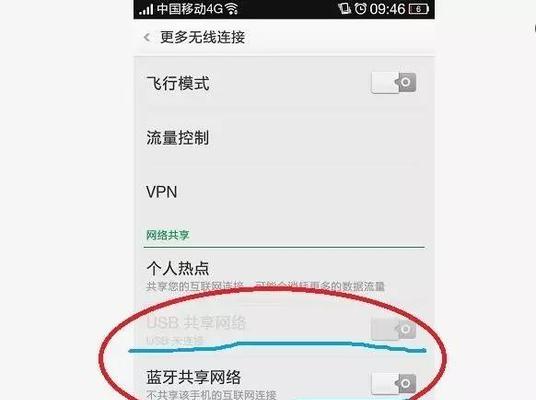Open the VPN settings entry
This screenshot has width=536, height=400.
284,192
